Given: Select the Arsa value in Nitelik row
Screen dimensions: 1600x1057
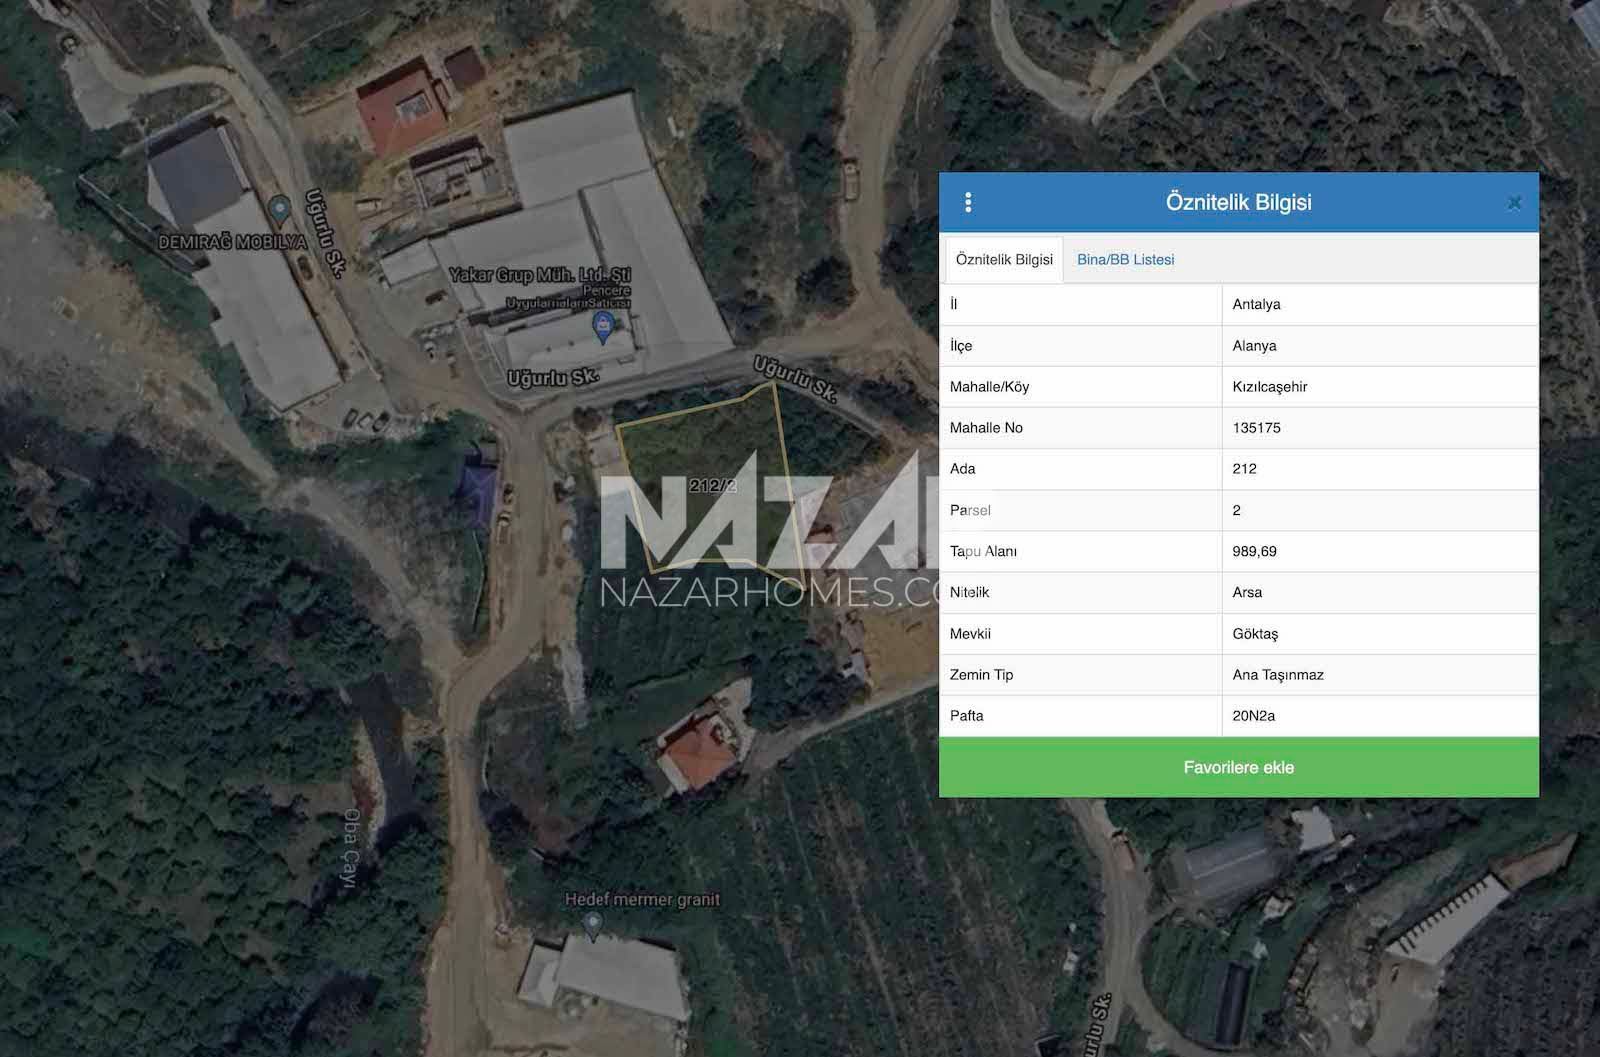Looking at the screenshot, I should click(x=1247, y=593).
